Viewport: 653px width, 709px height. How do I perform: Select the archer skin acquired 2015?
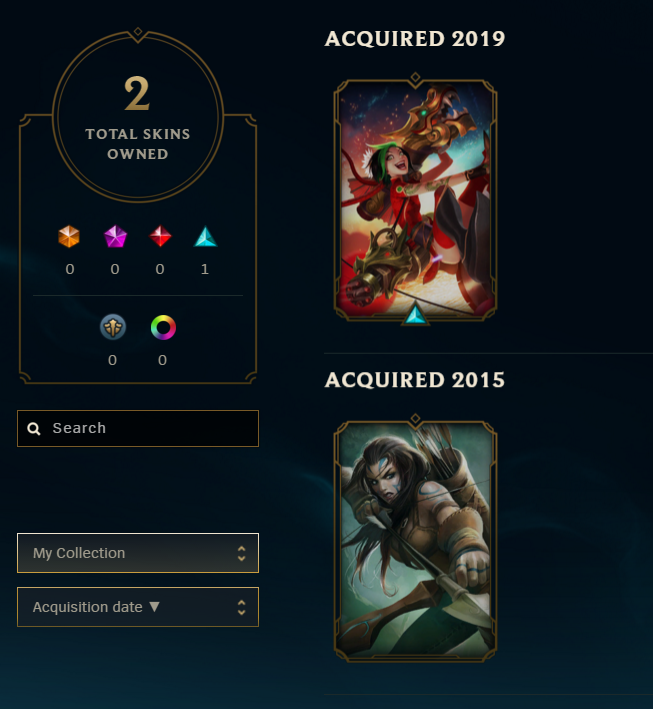[415, 539]
